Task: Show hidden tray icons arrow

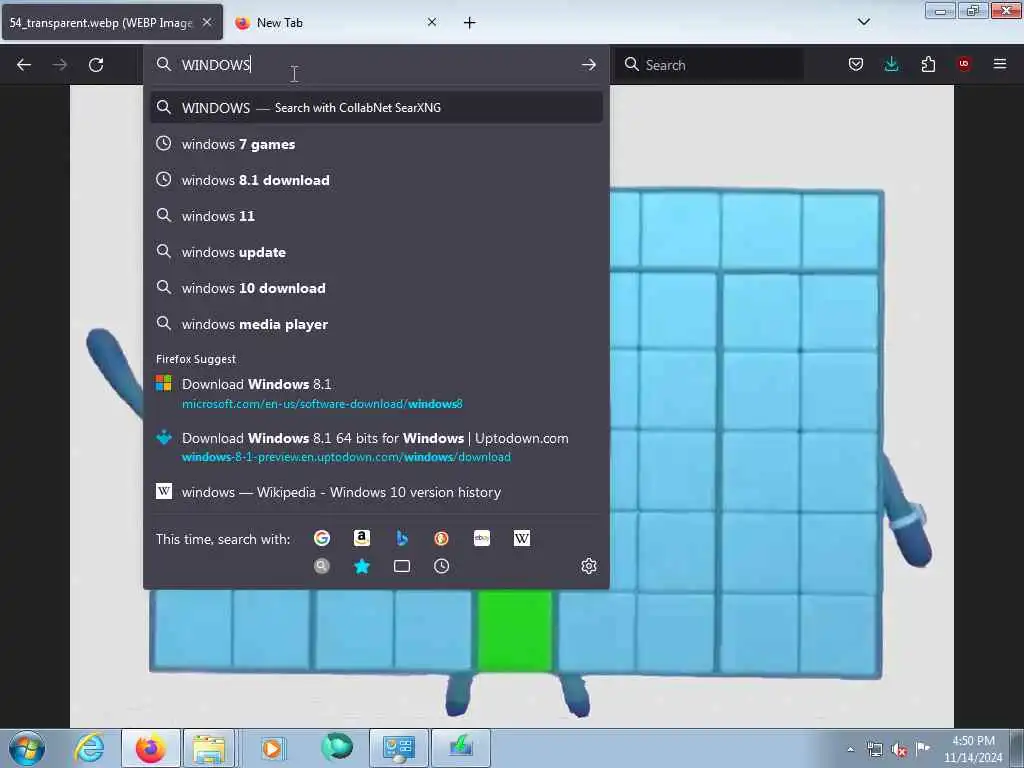Action: pos(850,749)
